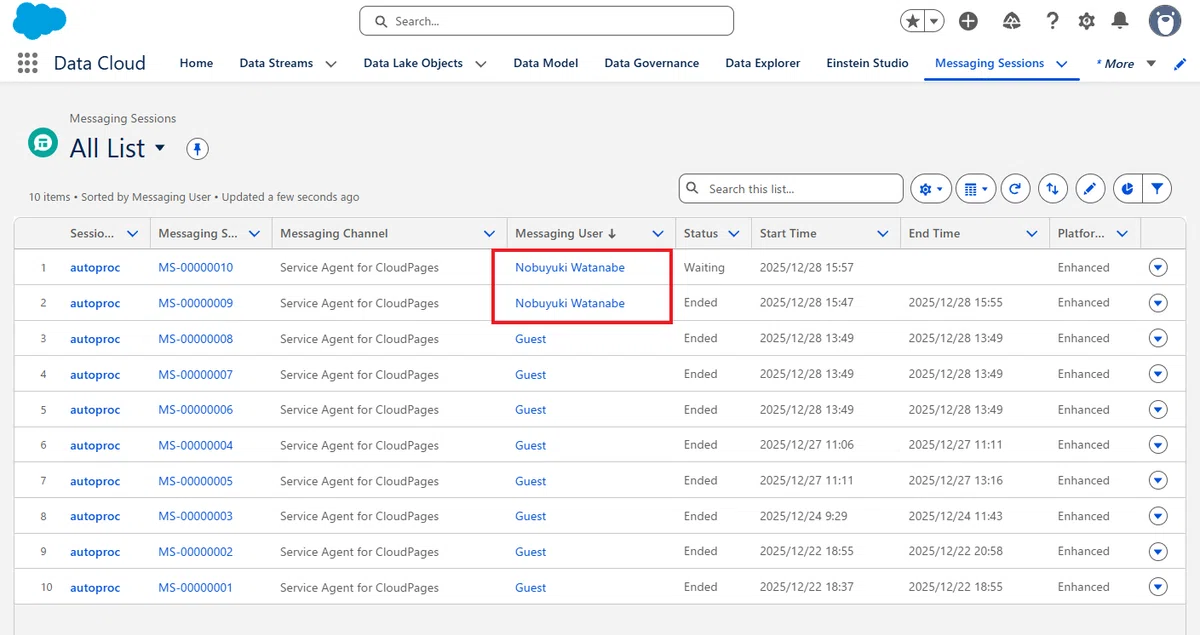Expand the Data Streams tab chevron
Image resolution: width=1200 pixels, height=635 pixels.
pyautogui.click(x=331, y=64)
